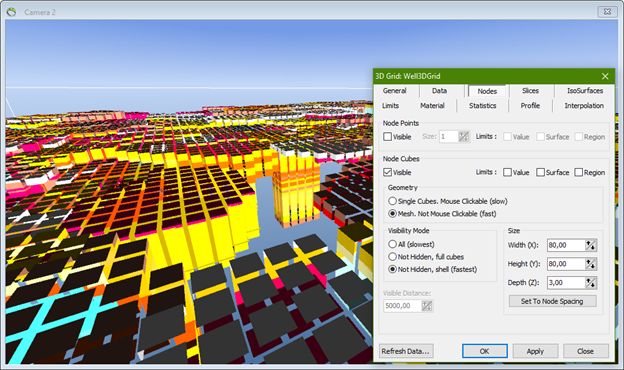The image size is (624, 370).
Task: Open the Slices tab
Action: click(530, 91)
